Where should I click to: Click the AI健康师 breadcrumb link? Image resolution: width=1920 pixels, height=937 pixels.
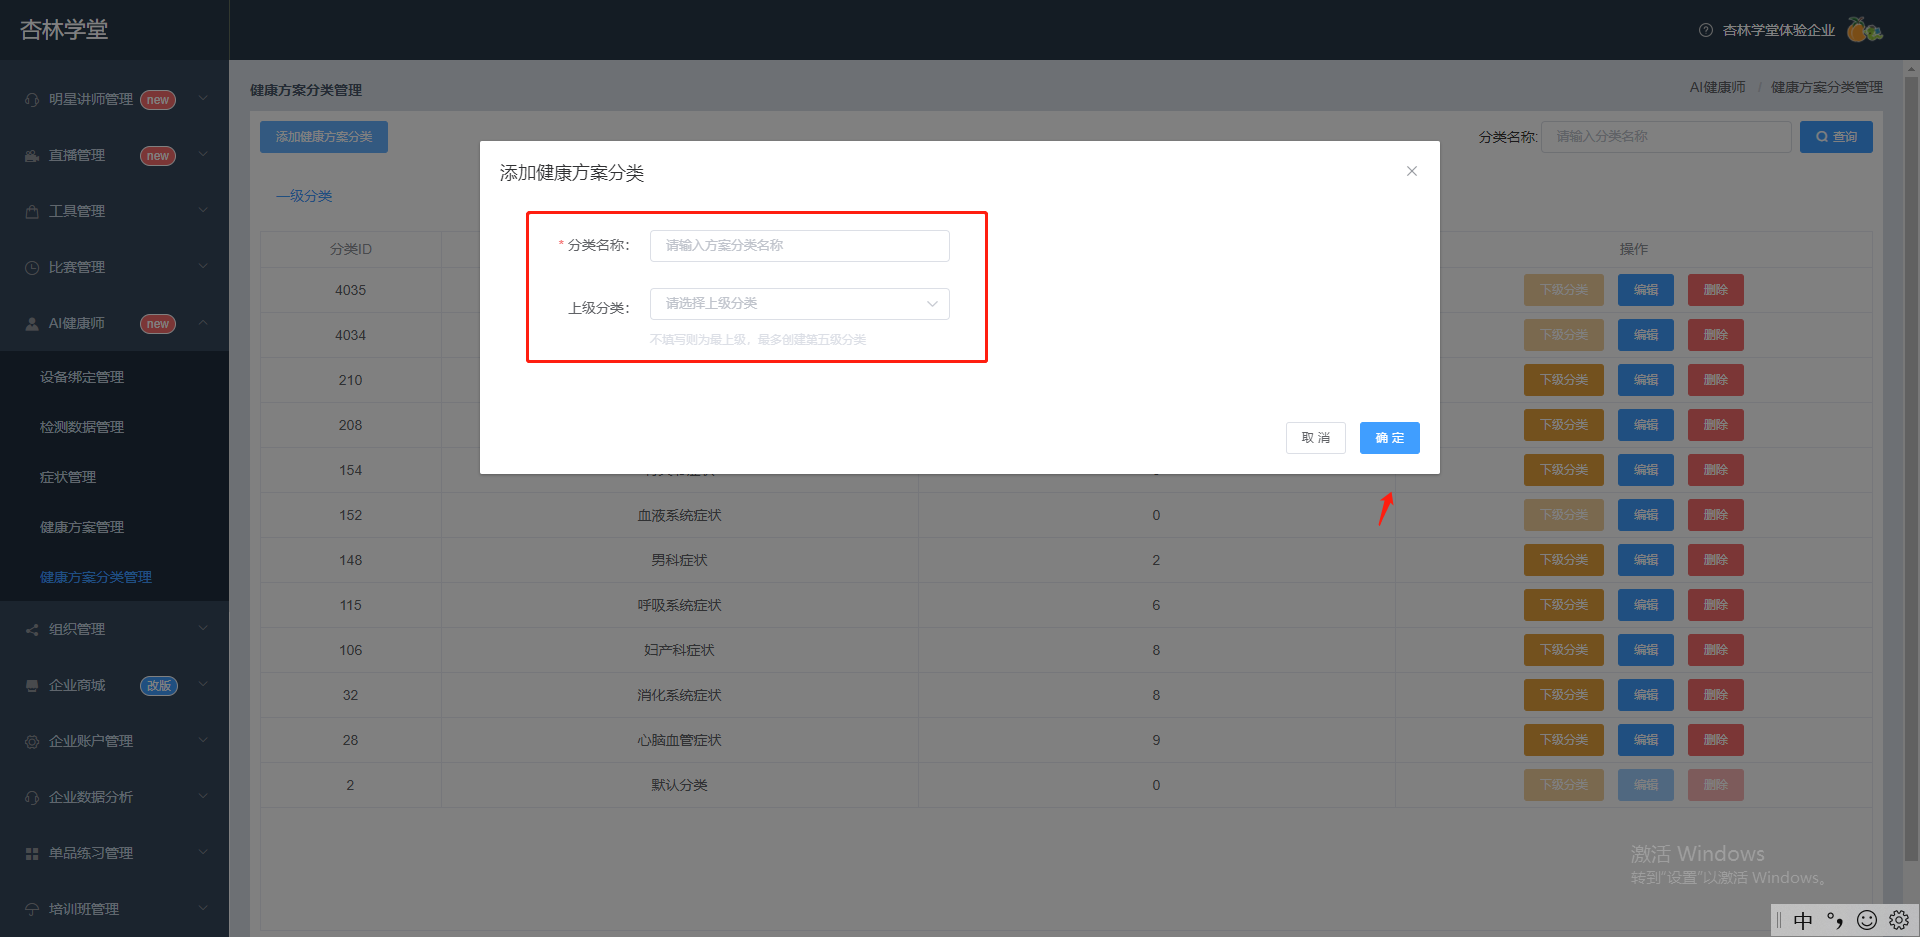[x=1718, y=87]
